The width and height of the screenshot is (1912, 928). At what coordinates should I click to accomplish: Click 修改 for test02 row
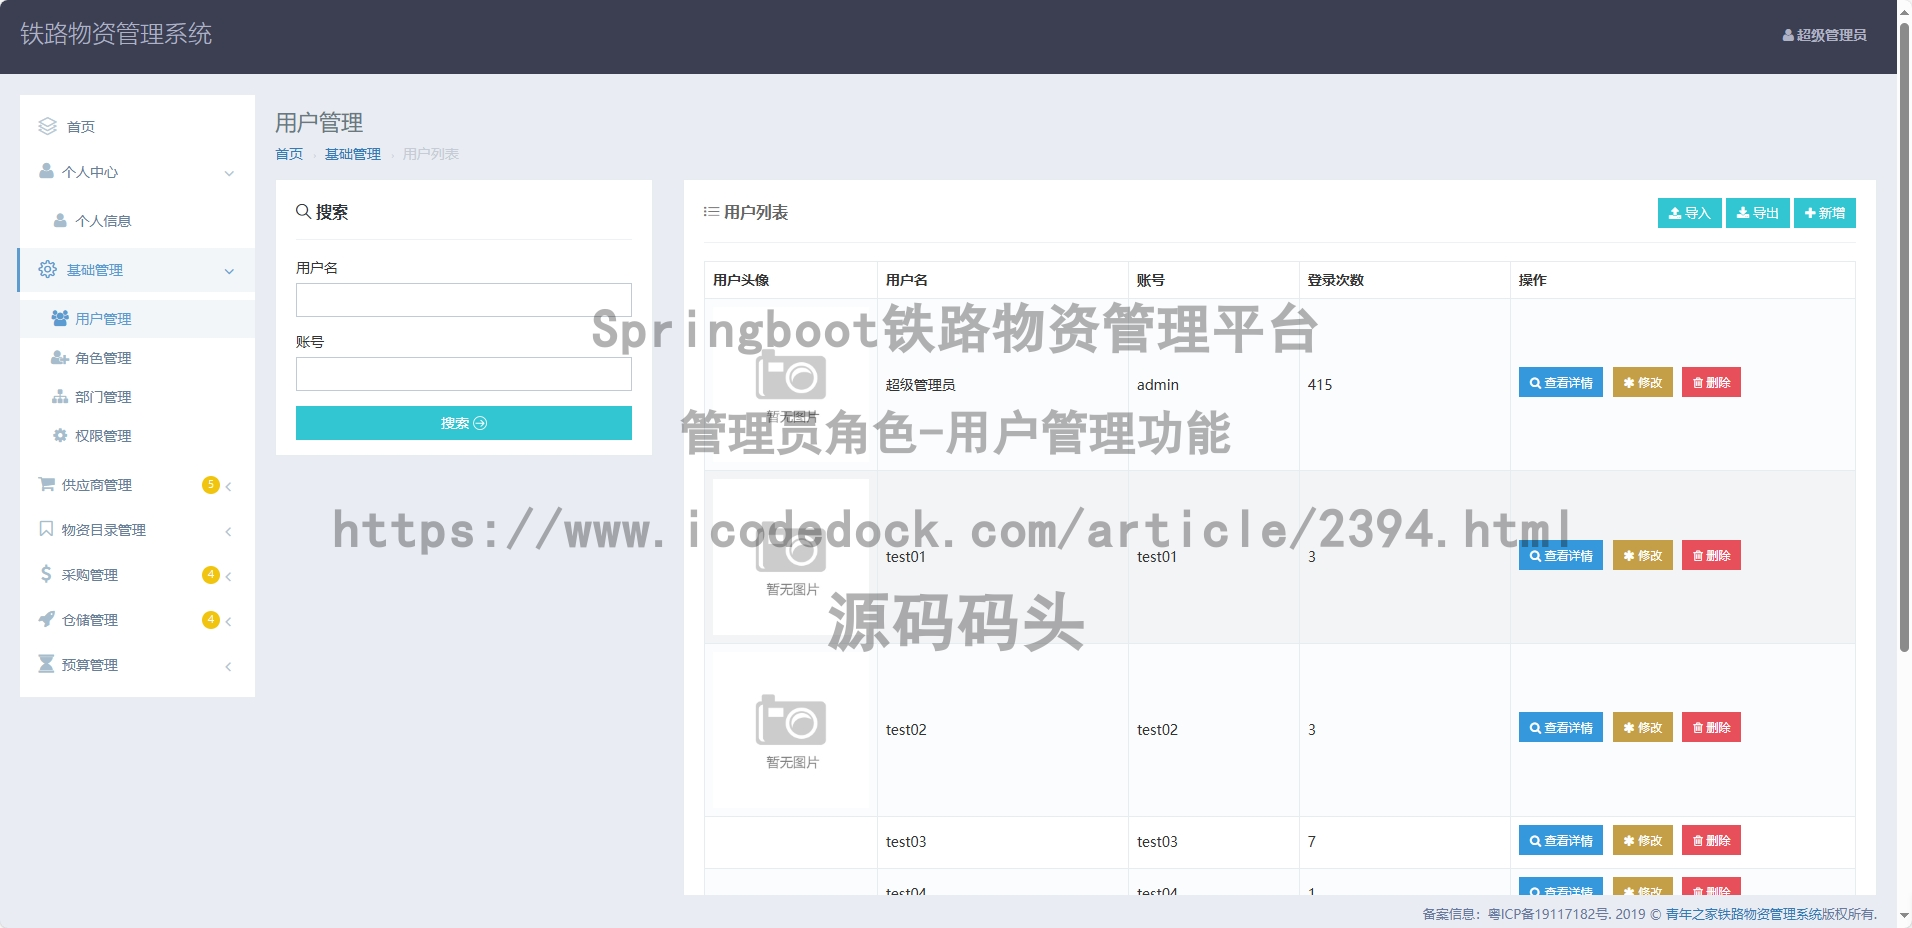(x=1643, y=728)
